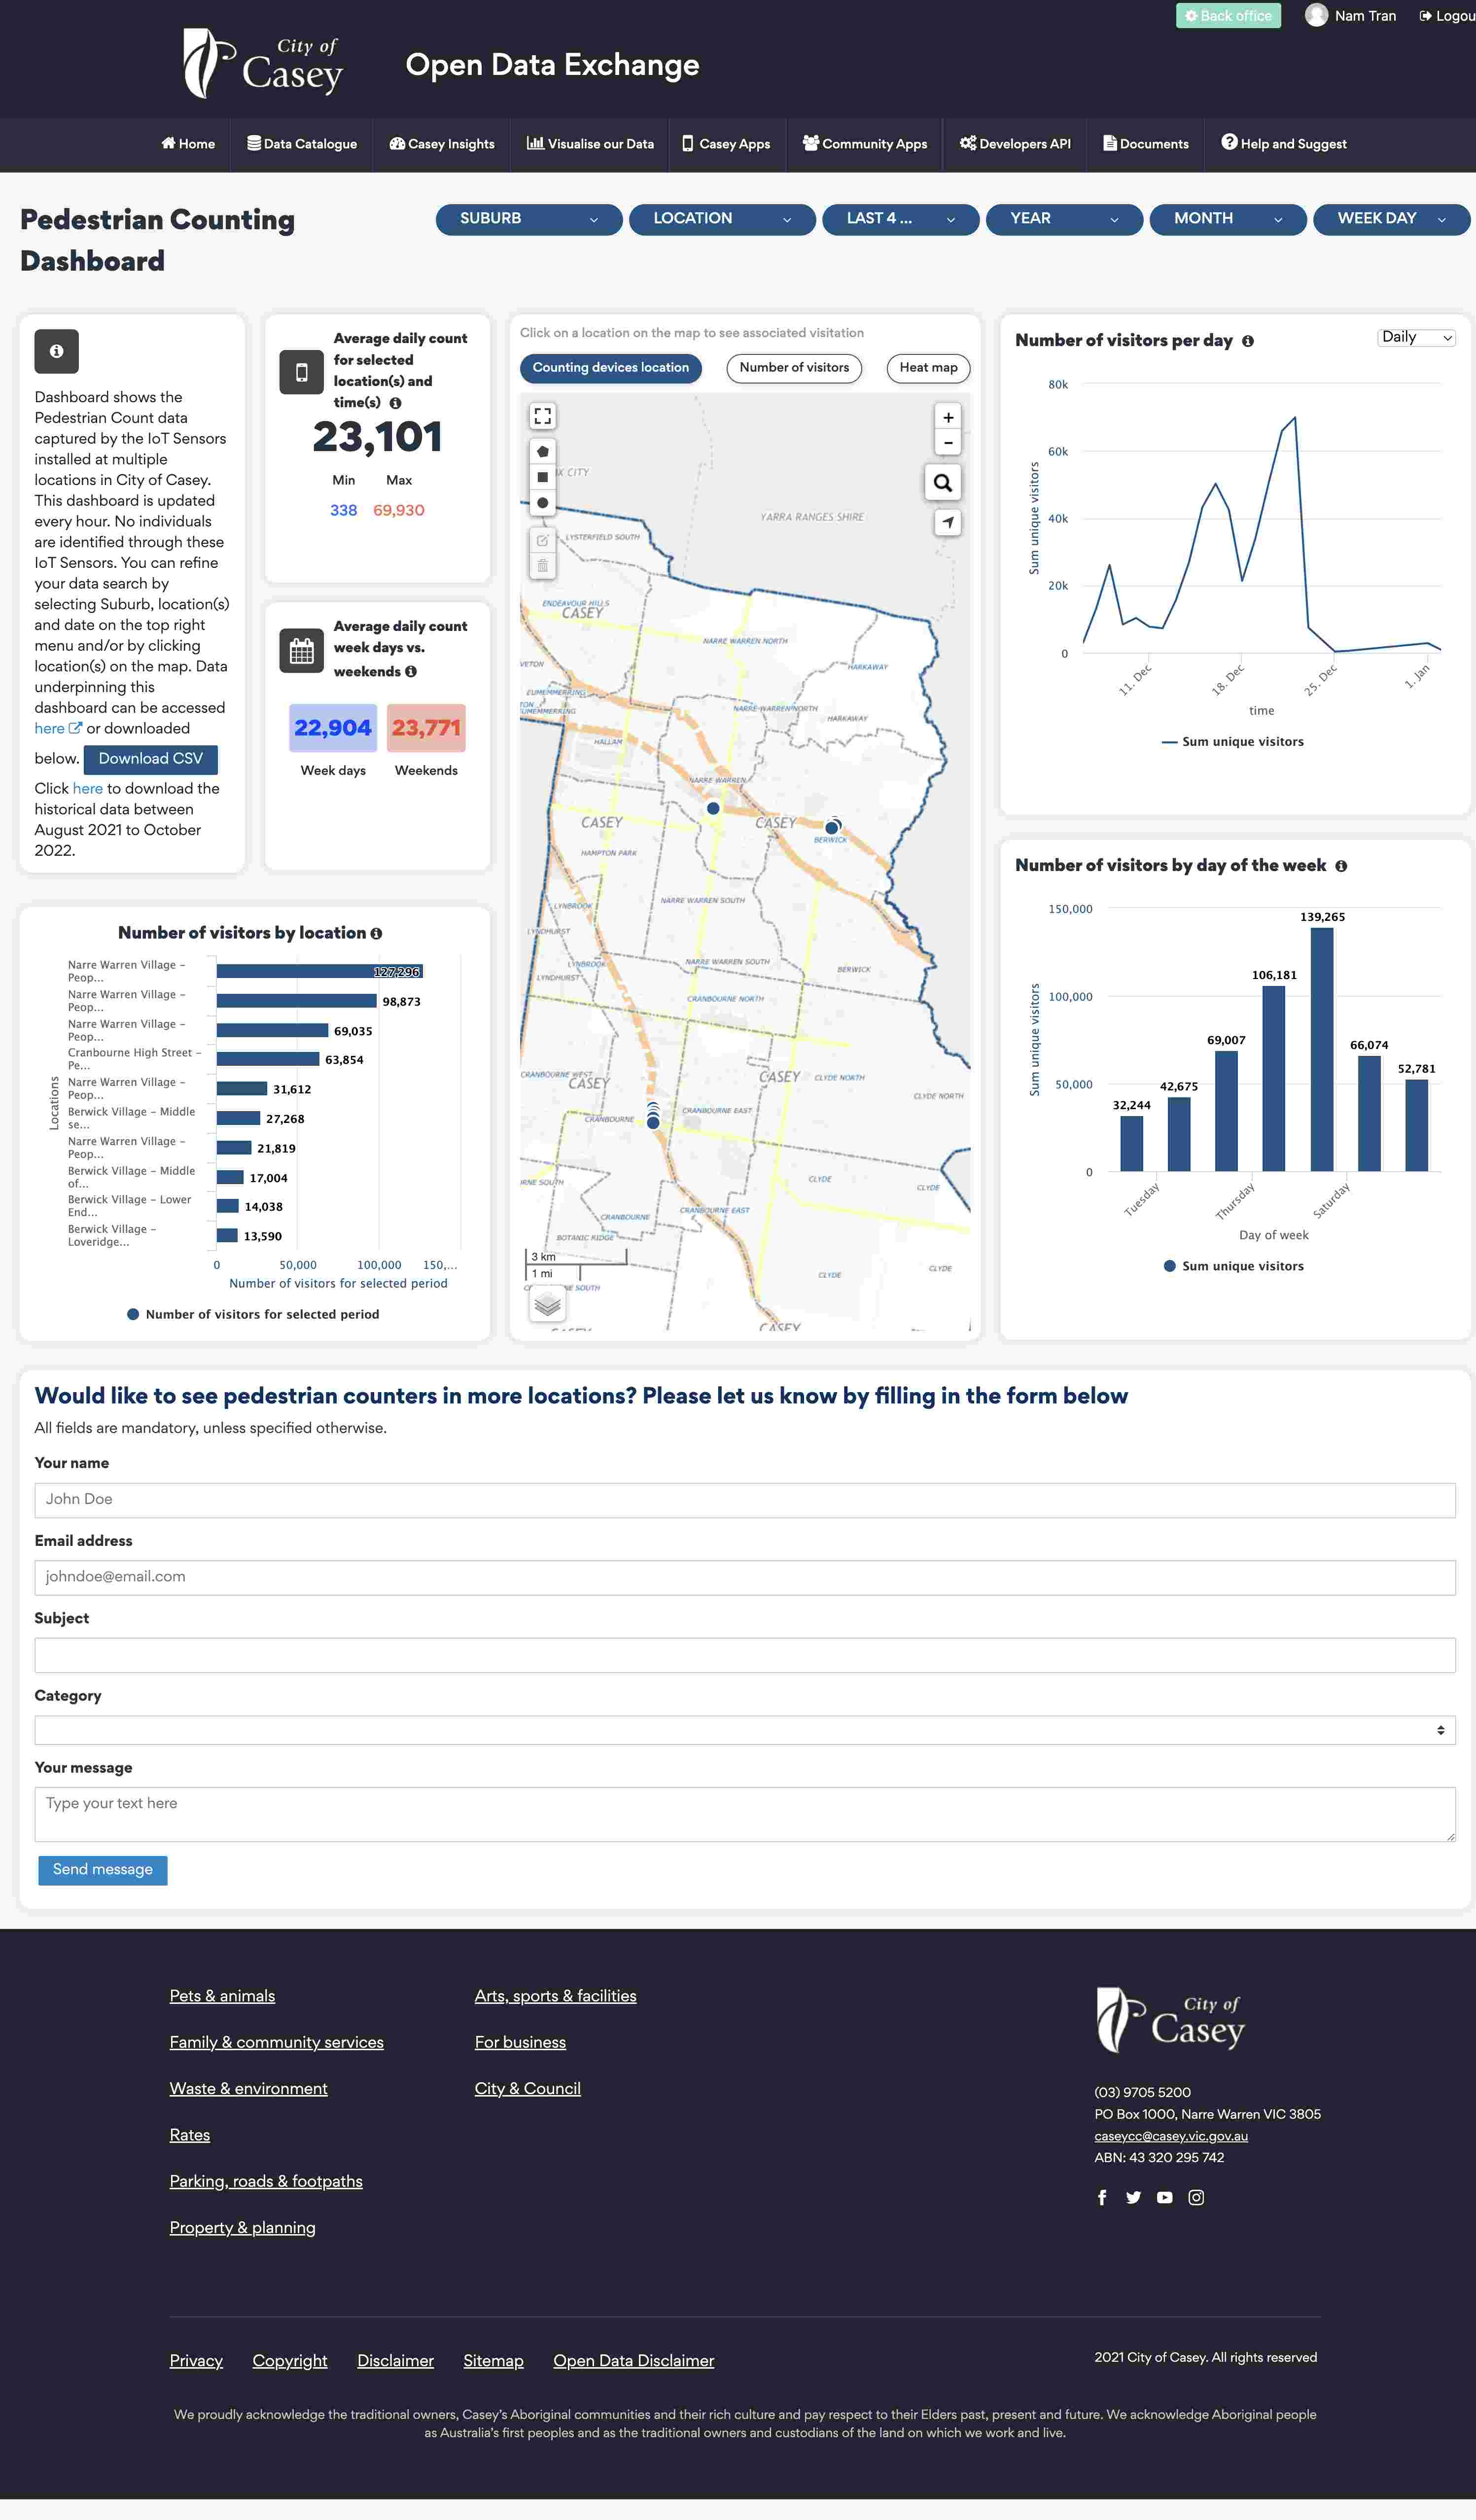
Task: Select the polygon draw tool on map
Action: [x=542, y=451]
